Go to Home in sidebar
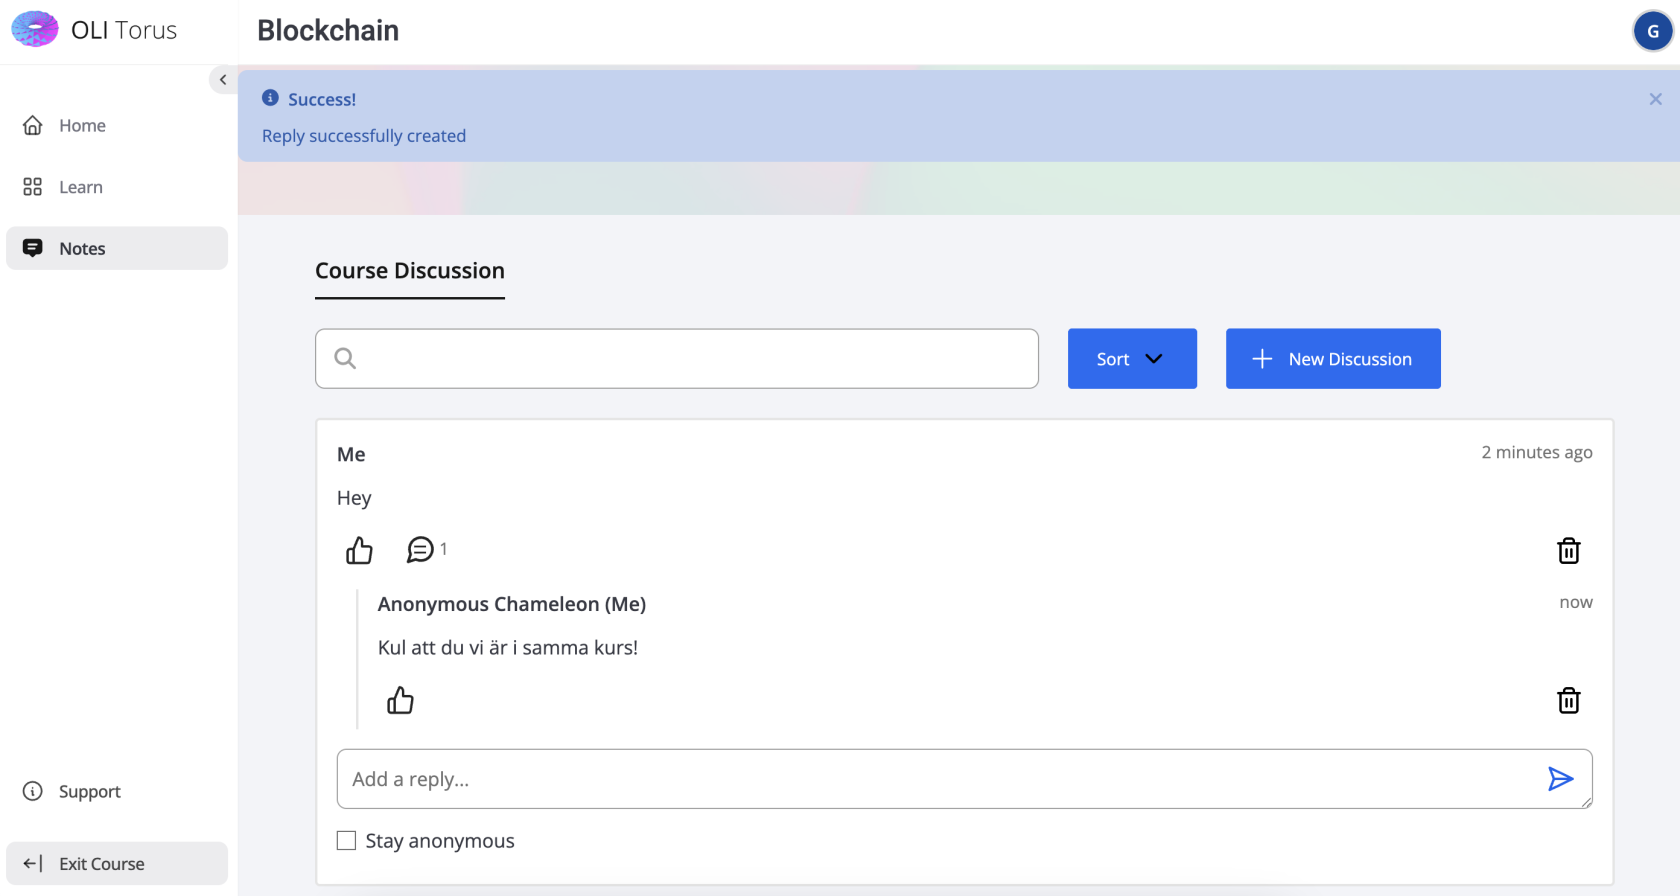Screen dimensions: 1680x896 click(82, 126)
